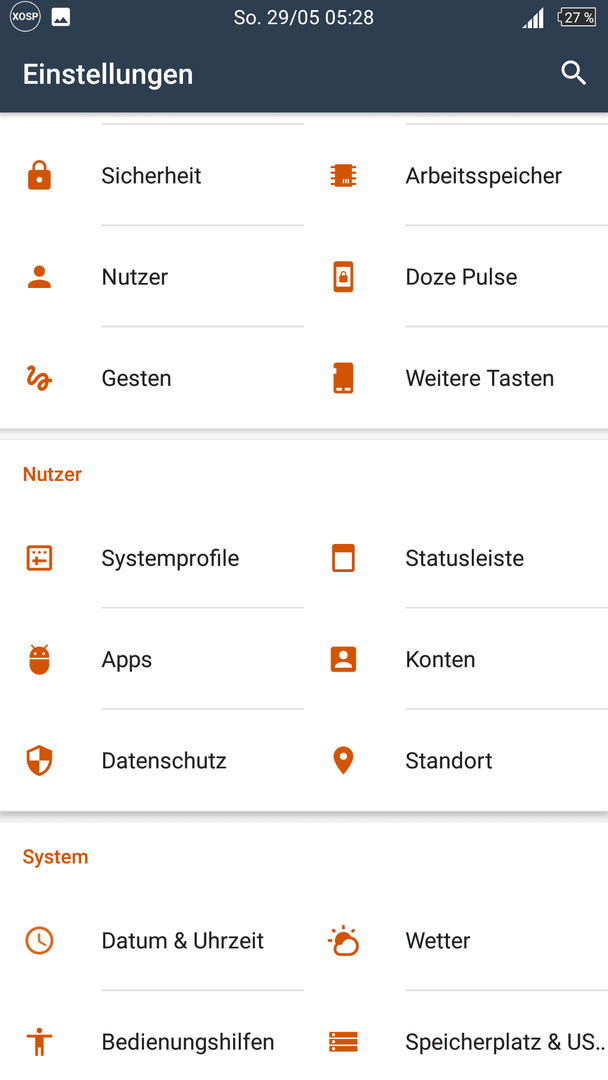Tap the XOSP status bar icon
The height and width of the screenshot is (1080, 608).
tap(25, 17)
